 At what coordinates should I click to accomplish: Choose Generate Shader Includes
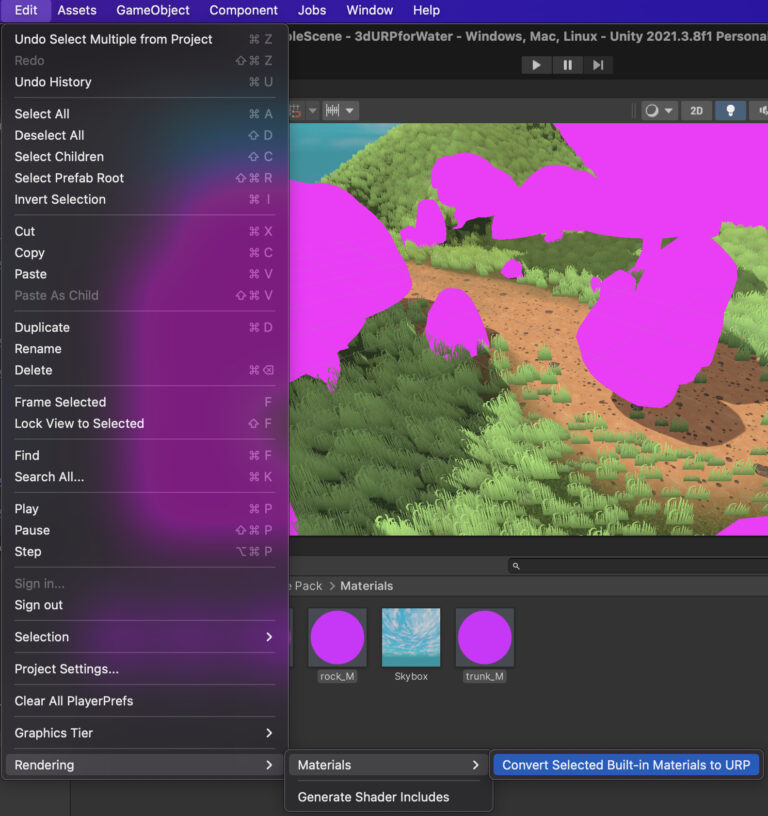coord(373,797)
